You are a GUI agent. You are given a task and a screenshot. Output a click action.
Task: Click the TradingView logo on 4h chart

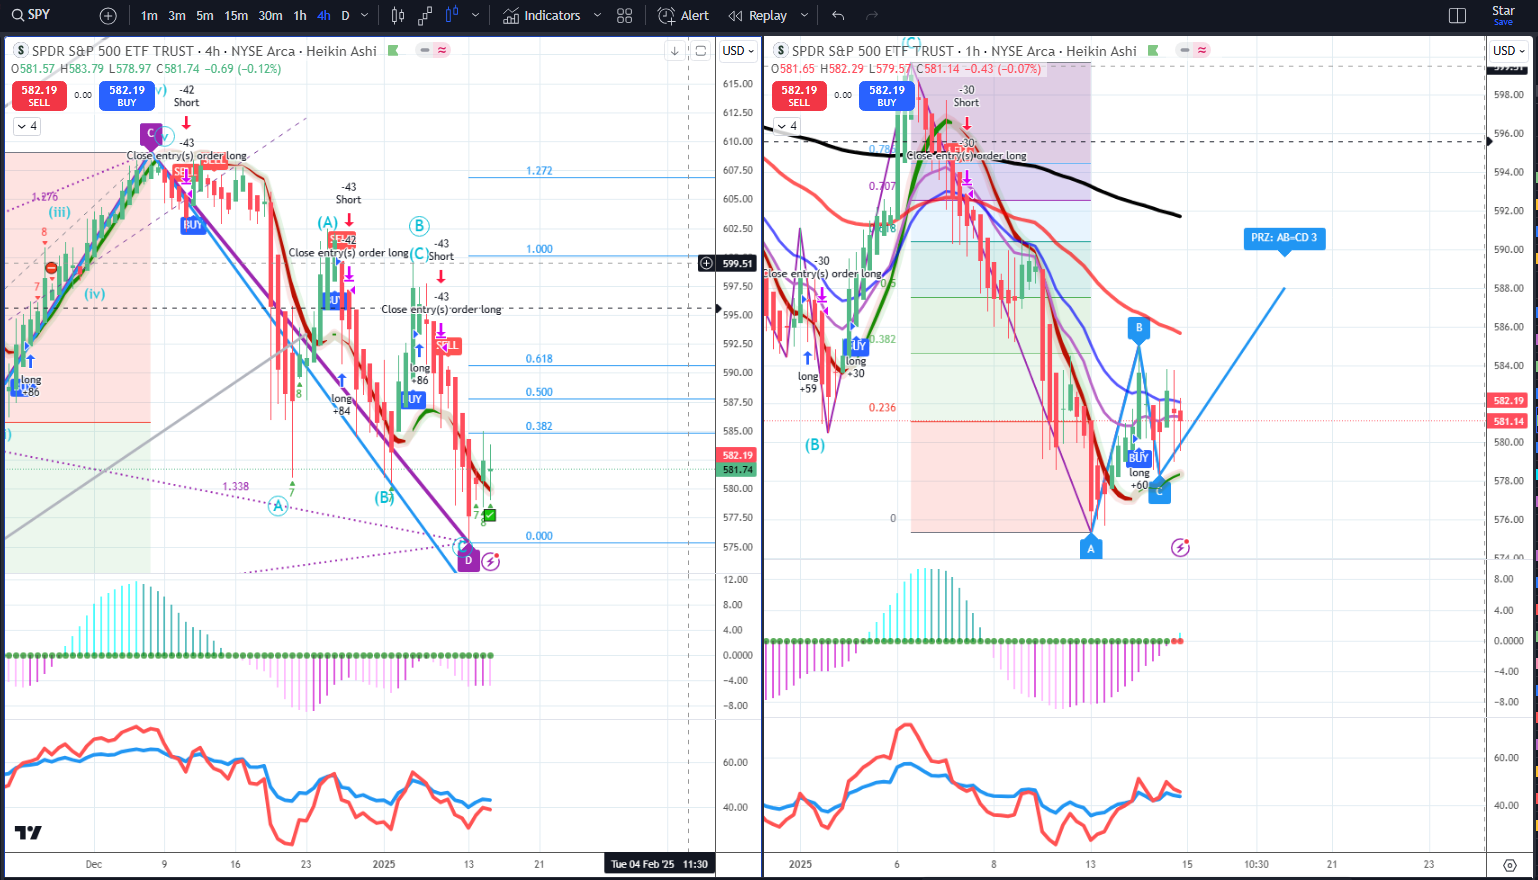coord(28,833)
